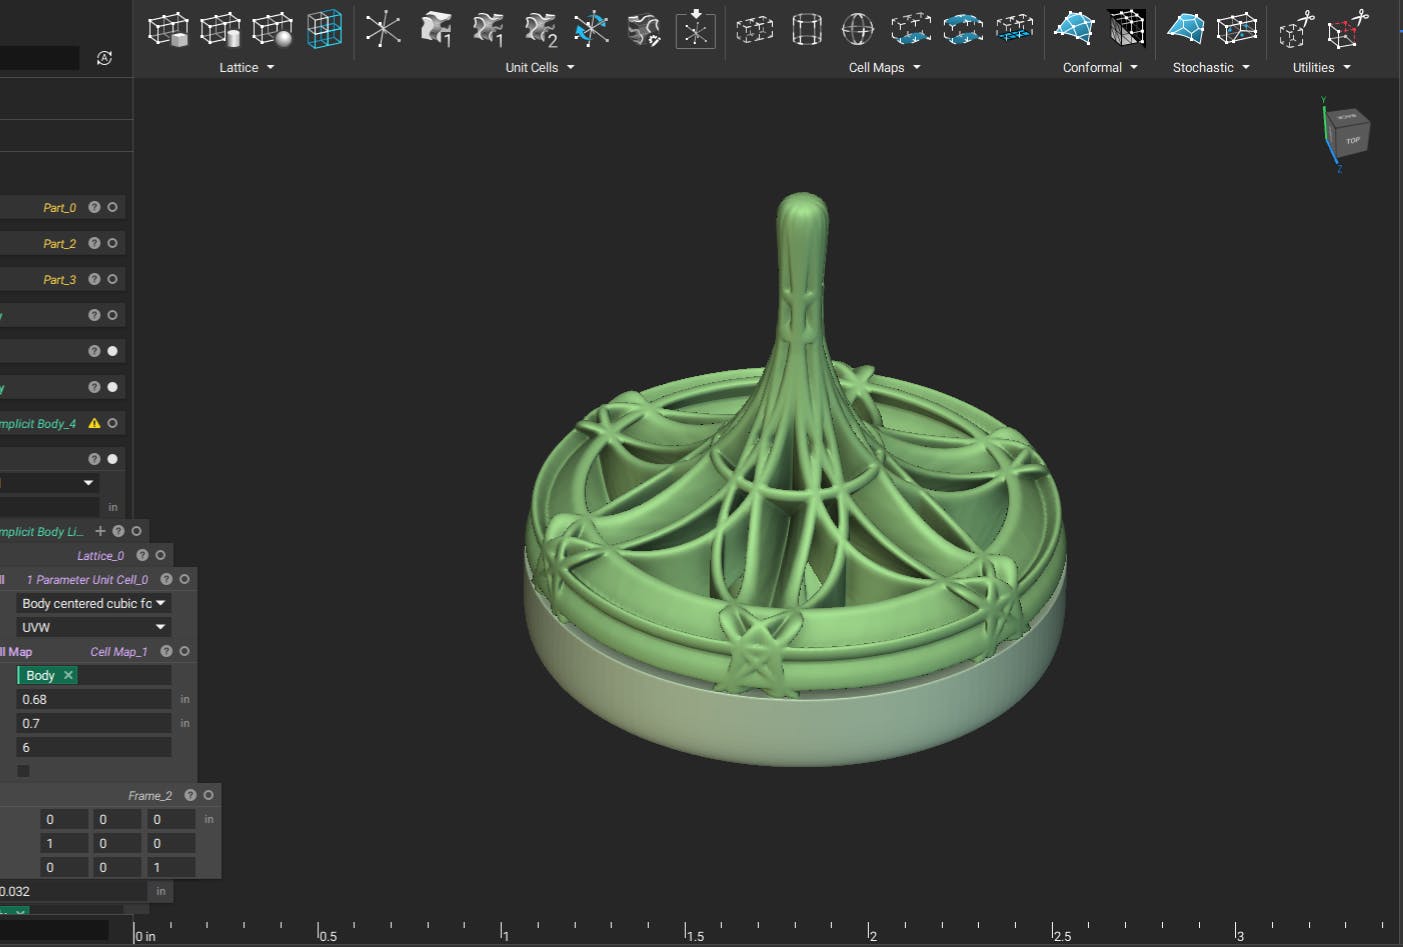
Task: Add input with plus on Implicit Body list
Action: coord(100,531)
